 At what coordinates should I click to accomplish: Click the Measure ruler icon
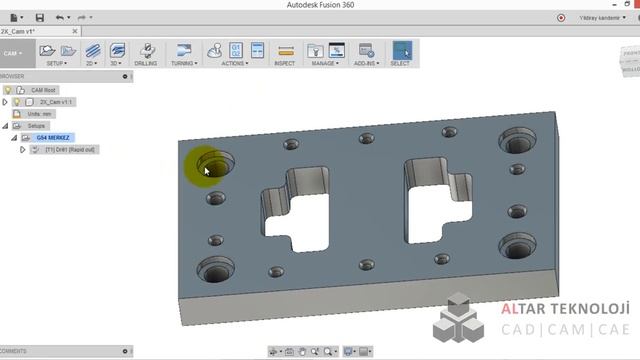[x=285, y=51]
